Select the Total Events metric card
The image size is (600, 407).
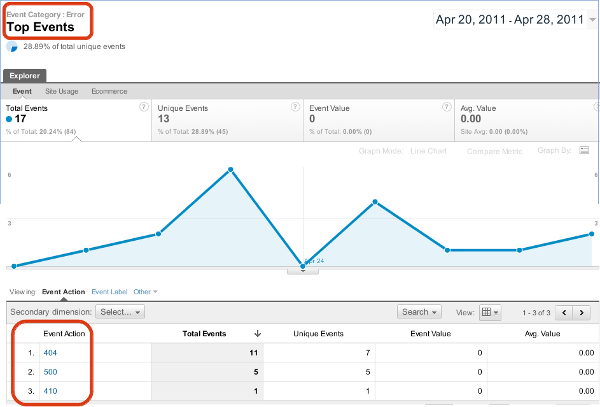[x=76, y=120]
